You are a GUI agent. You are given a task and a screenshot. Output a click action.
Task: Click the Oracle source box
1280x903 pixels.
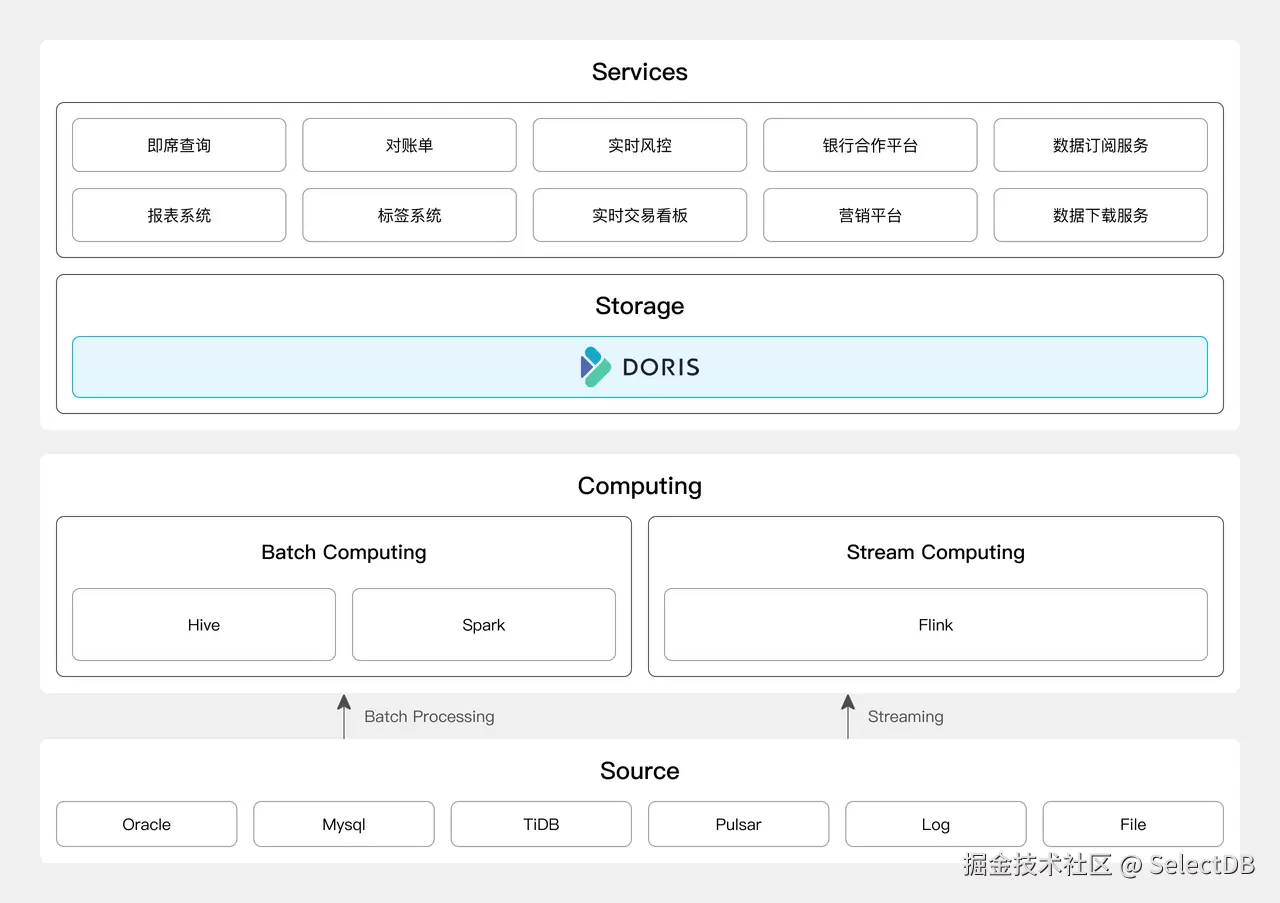click(146, 824)
